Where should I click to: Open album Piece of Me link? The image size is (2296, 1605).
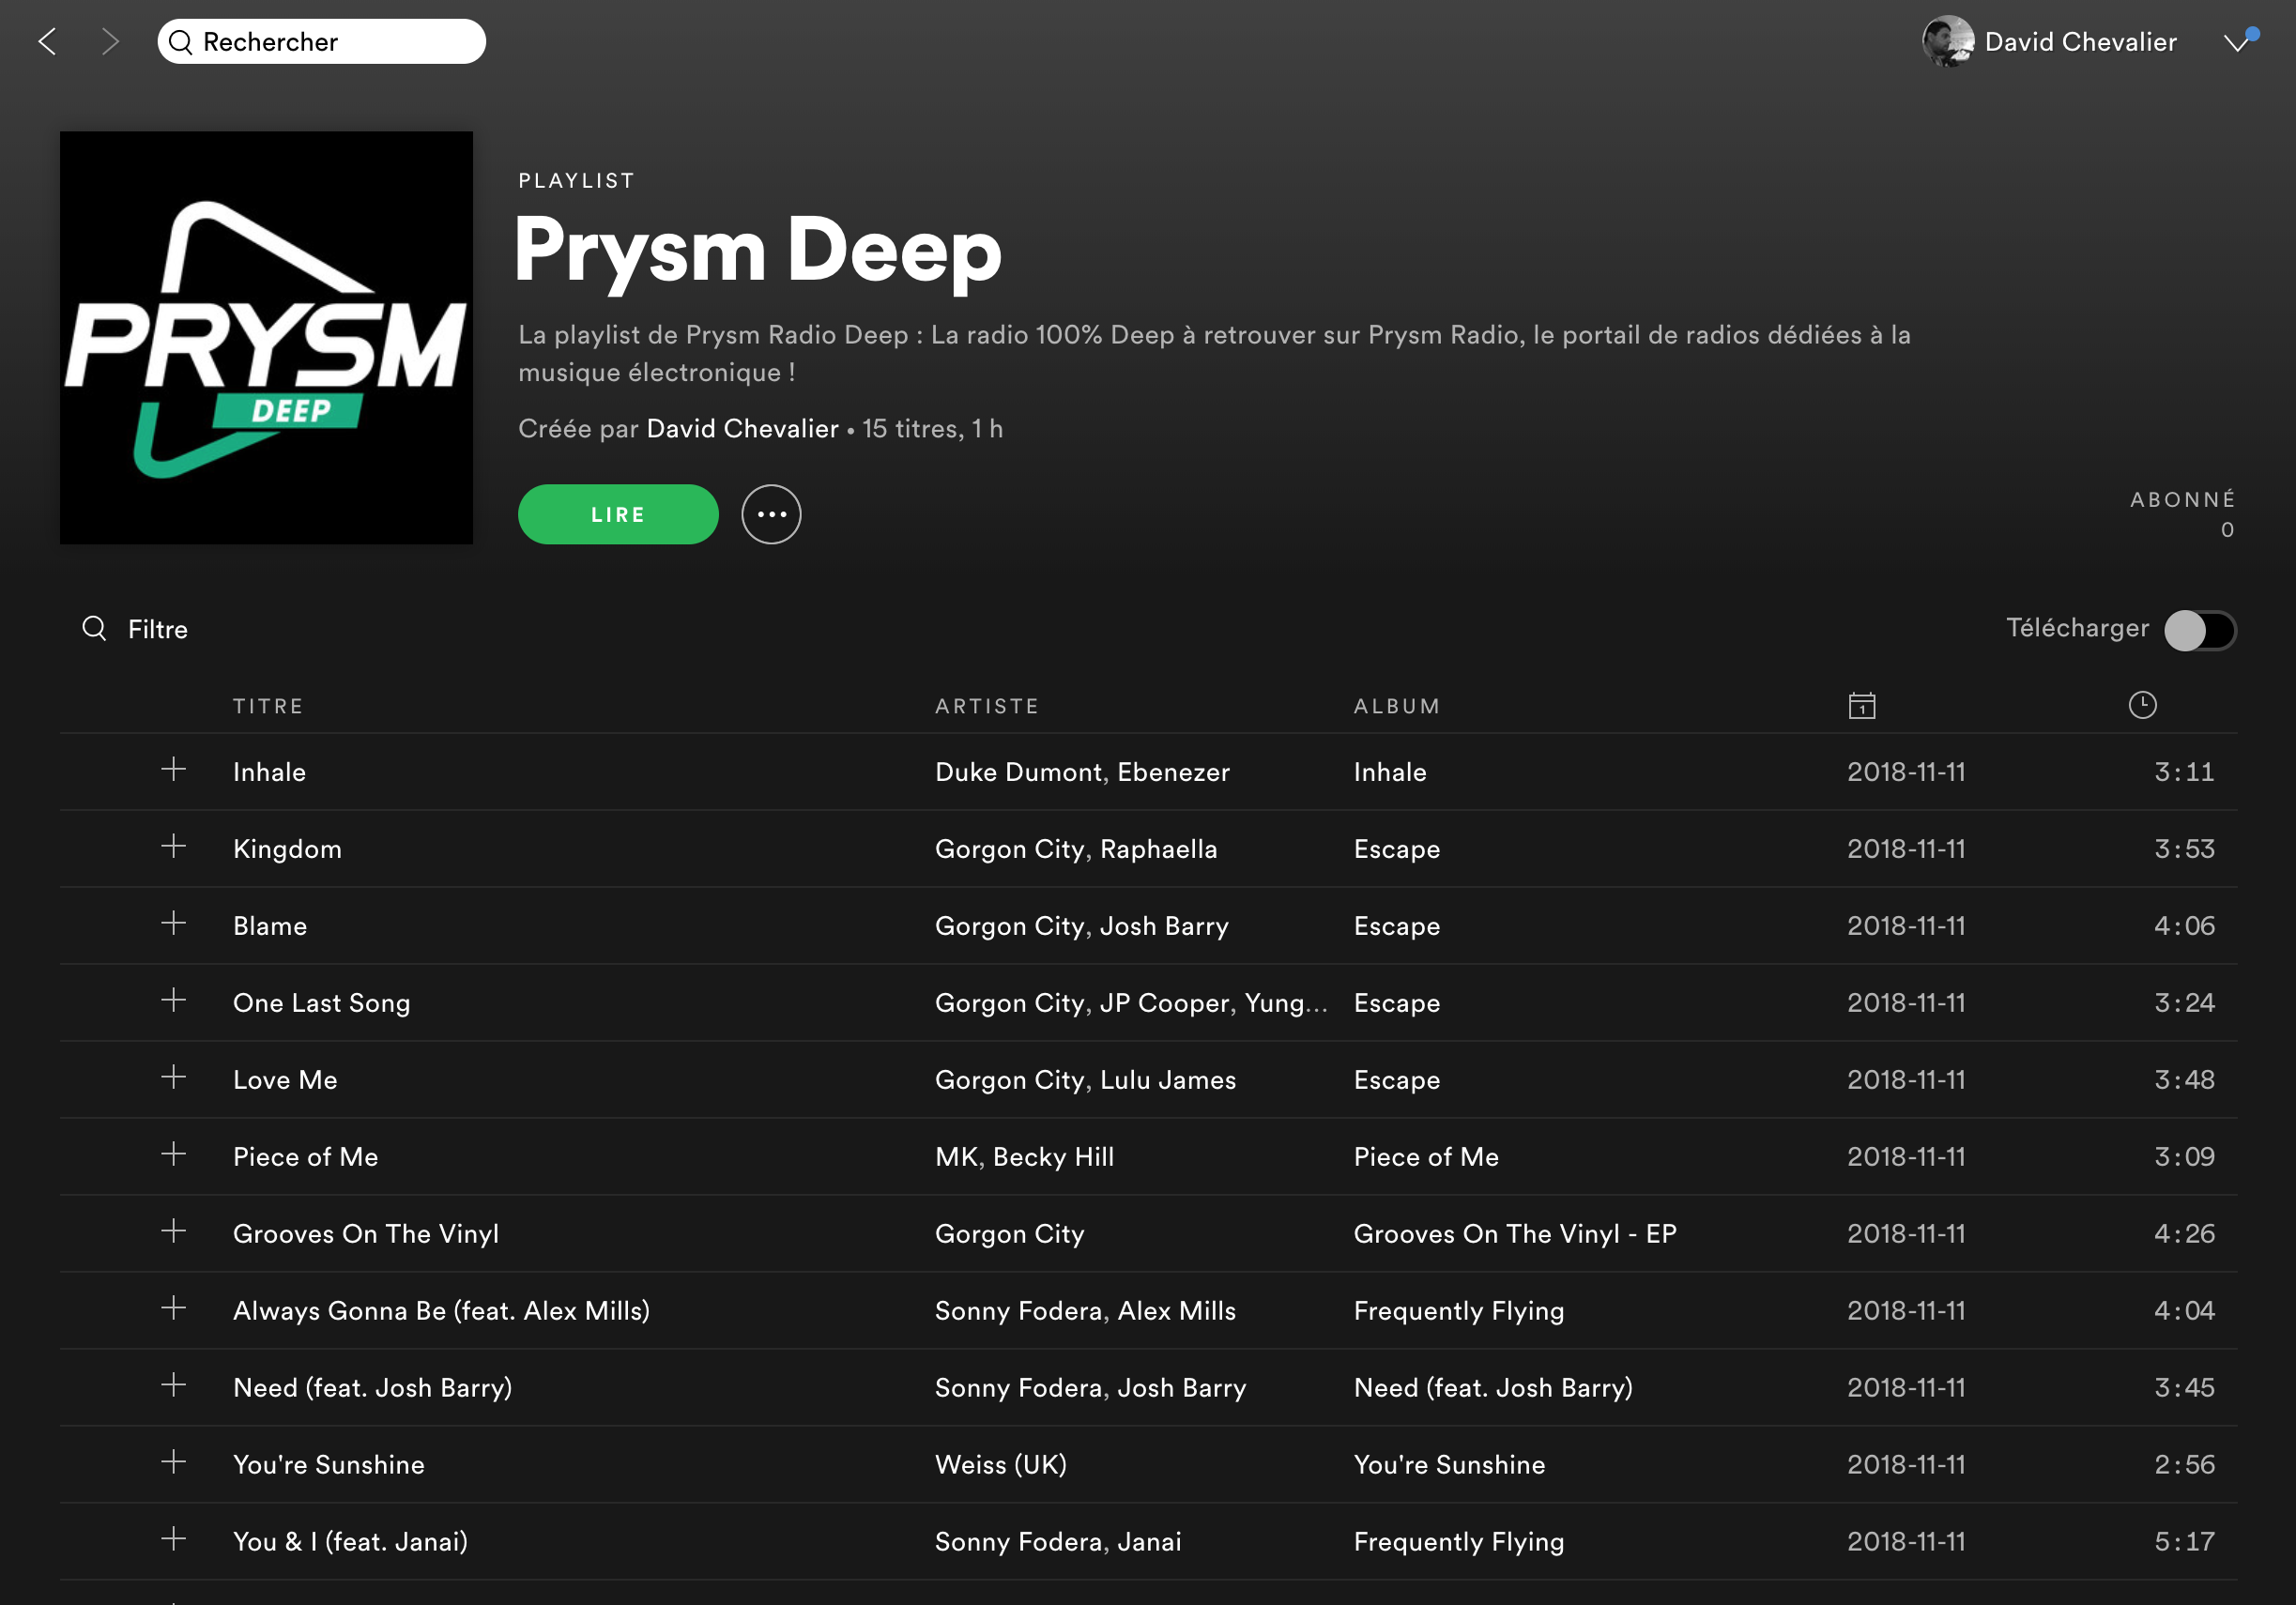click(x=1426, y=1157)
